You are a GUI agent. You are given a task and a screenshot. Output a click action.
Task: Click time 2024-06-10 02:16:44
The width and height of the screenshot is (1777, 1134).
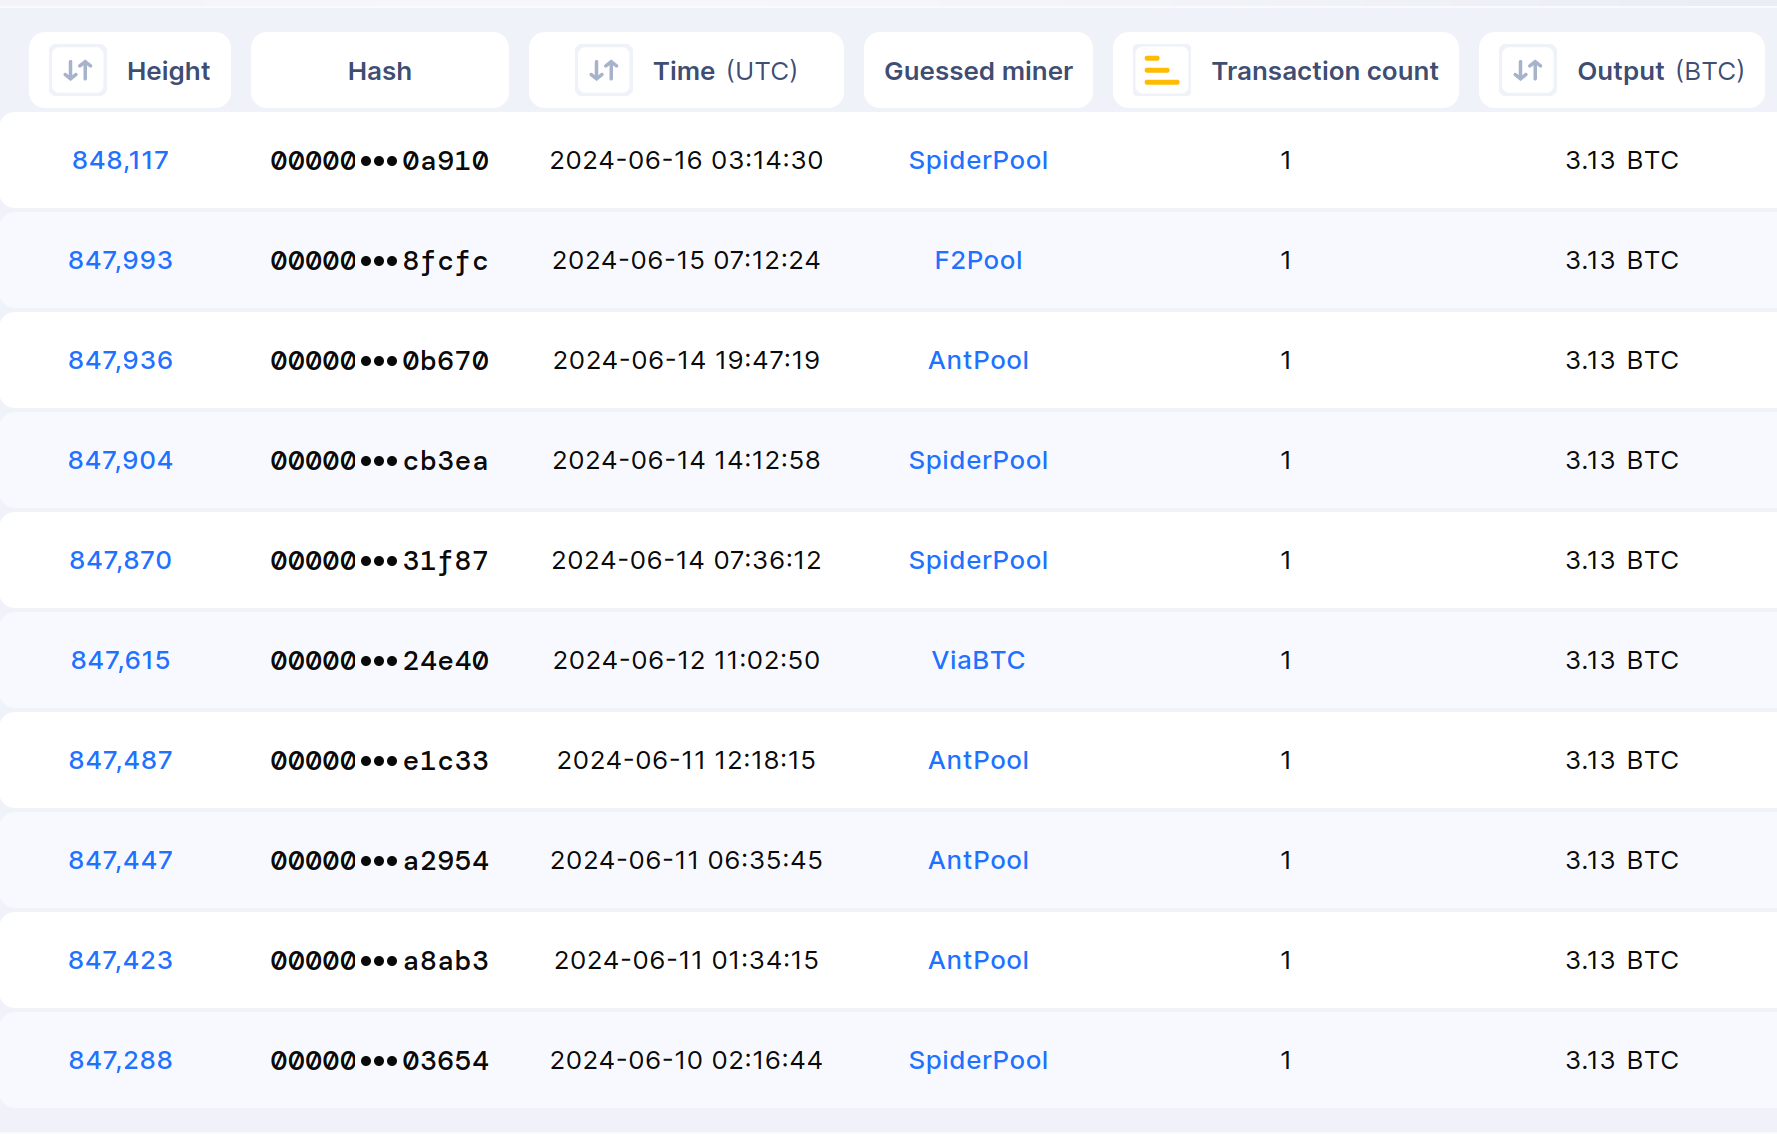(x=686, y=1060)
